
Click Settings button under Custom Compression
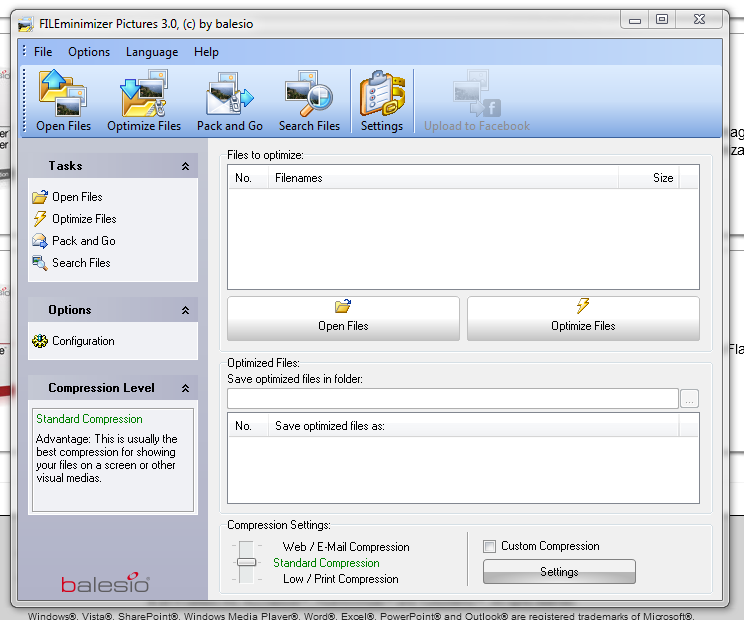coord(559,572)
